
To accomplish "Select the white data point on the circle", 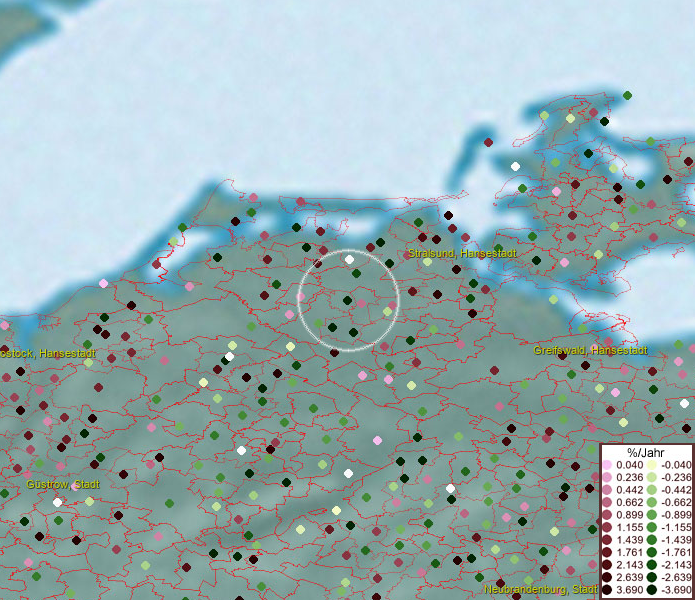I will click(x=349, y=260).
